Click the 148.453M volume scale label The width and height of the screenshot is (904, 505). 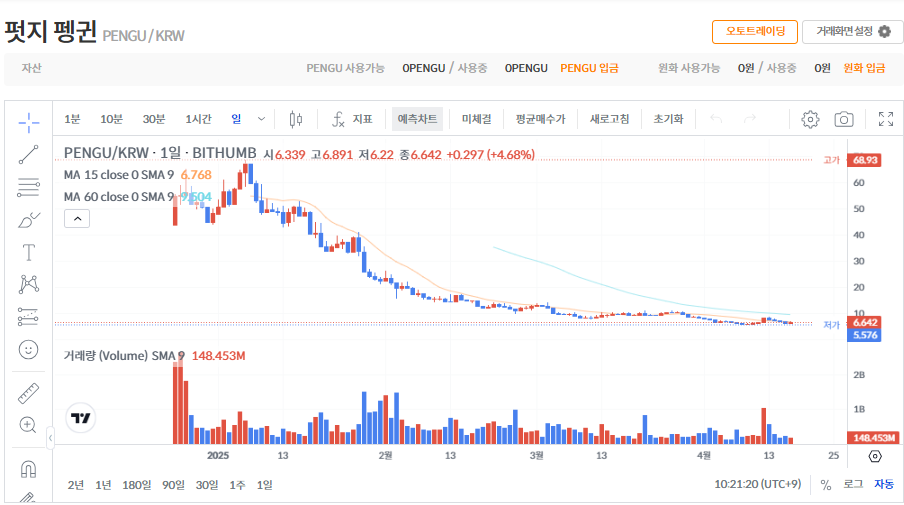873,438
